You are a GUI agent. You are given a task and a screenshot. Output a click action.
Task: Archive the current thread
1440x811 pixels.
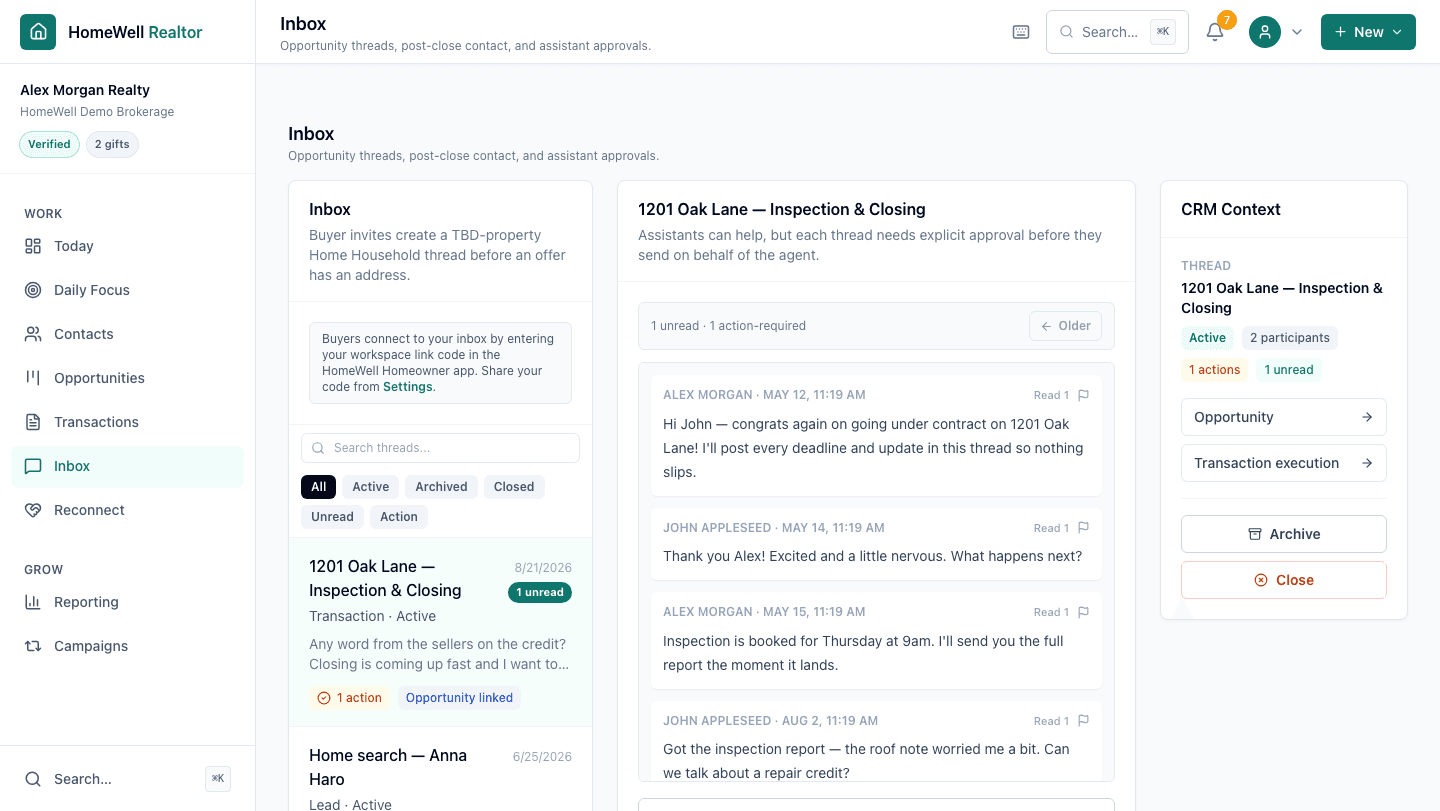point(1284,534)
